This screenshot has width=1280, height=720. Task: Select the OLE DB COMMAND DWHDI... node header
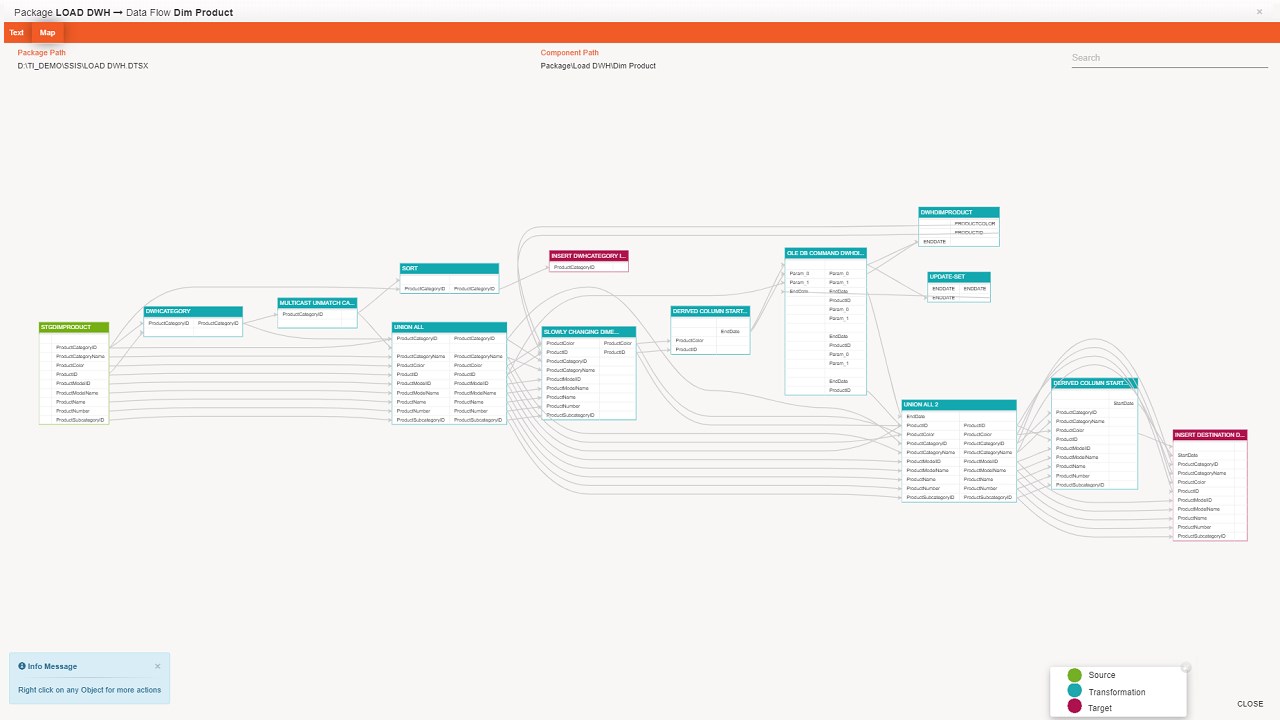pos(825,253)
